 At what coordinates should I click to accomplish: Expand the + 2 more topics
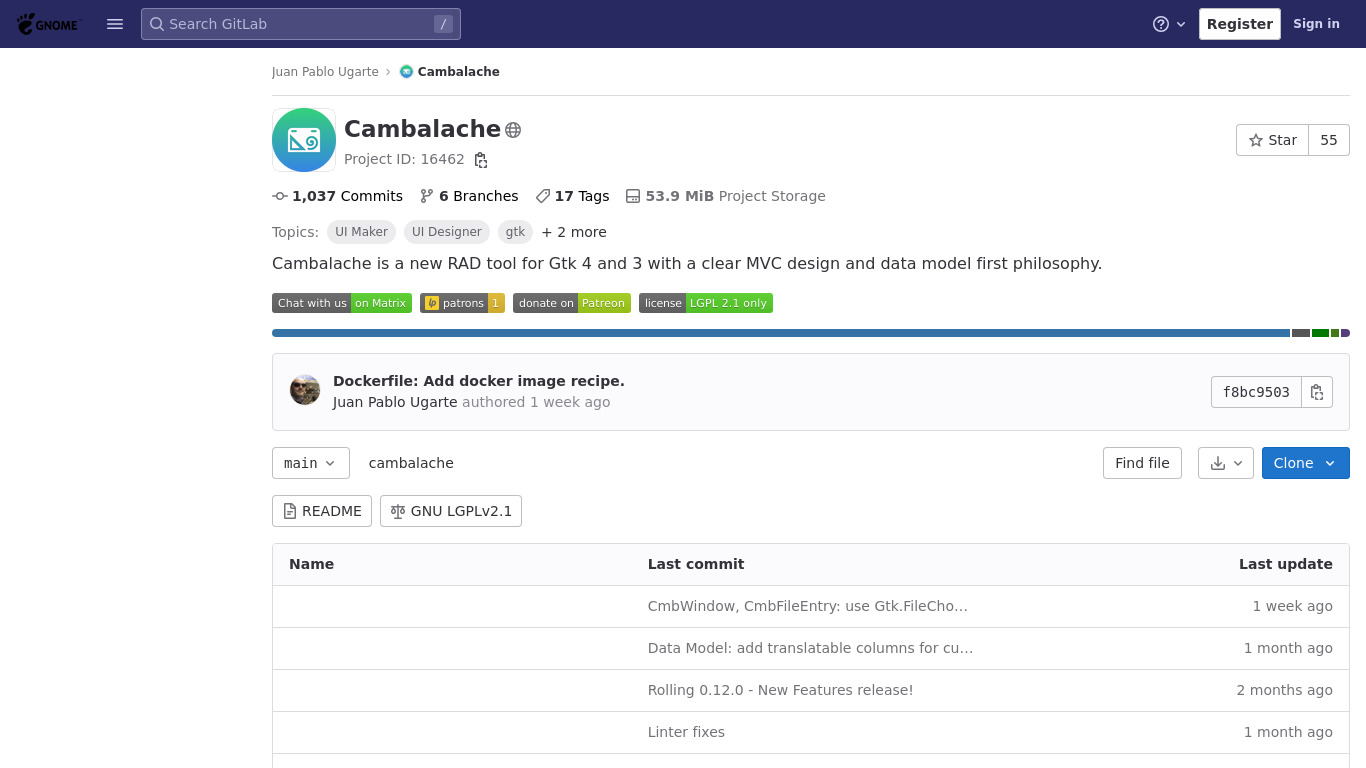tap(574, 232)
